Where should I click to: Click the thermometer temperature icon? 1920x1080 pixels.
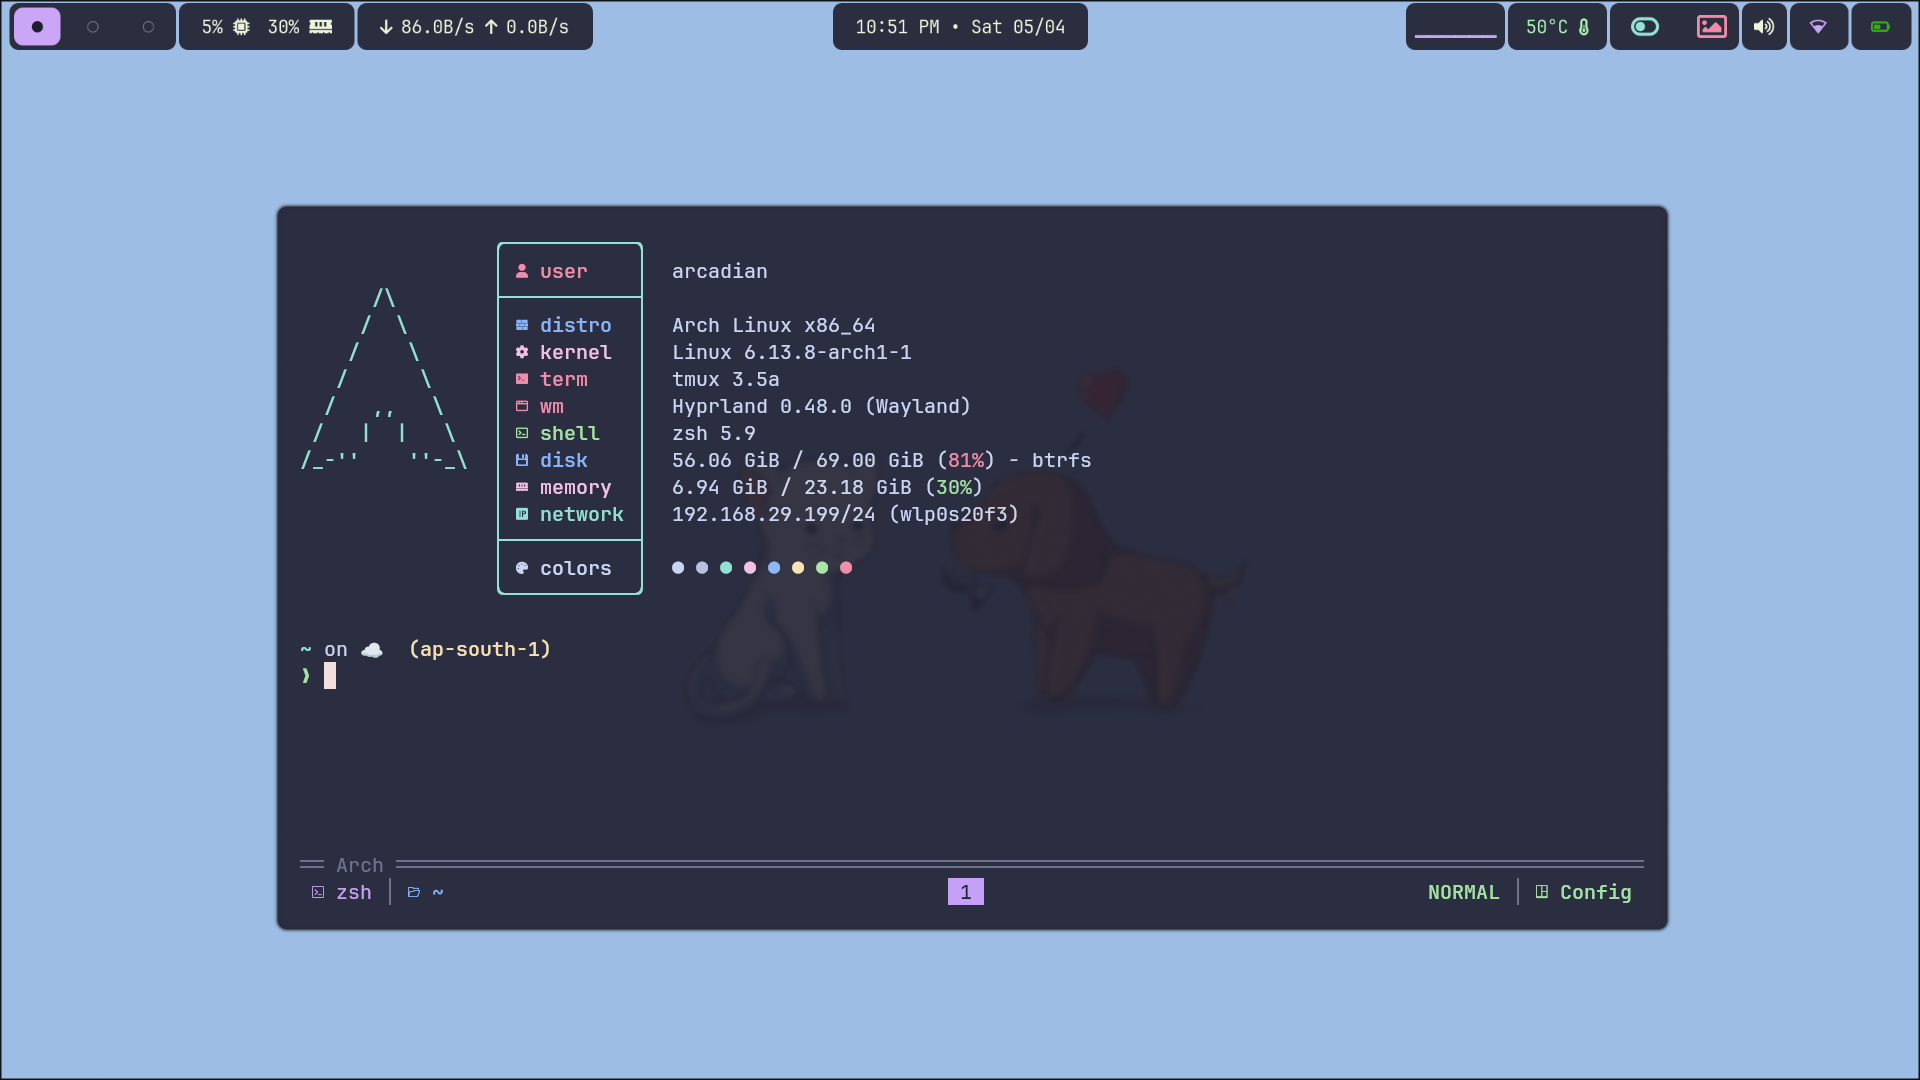click(x=1584, y=27)
